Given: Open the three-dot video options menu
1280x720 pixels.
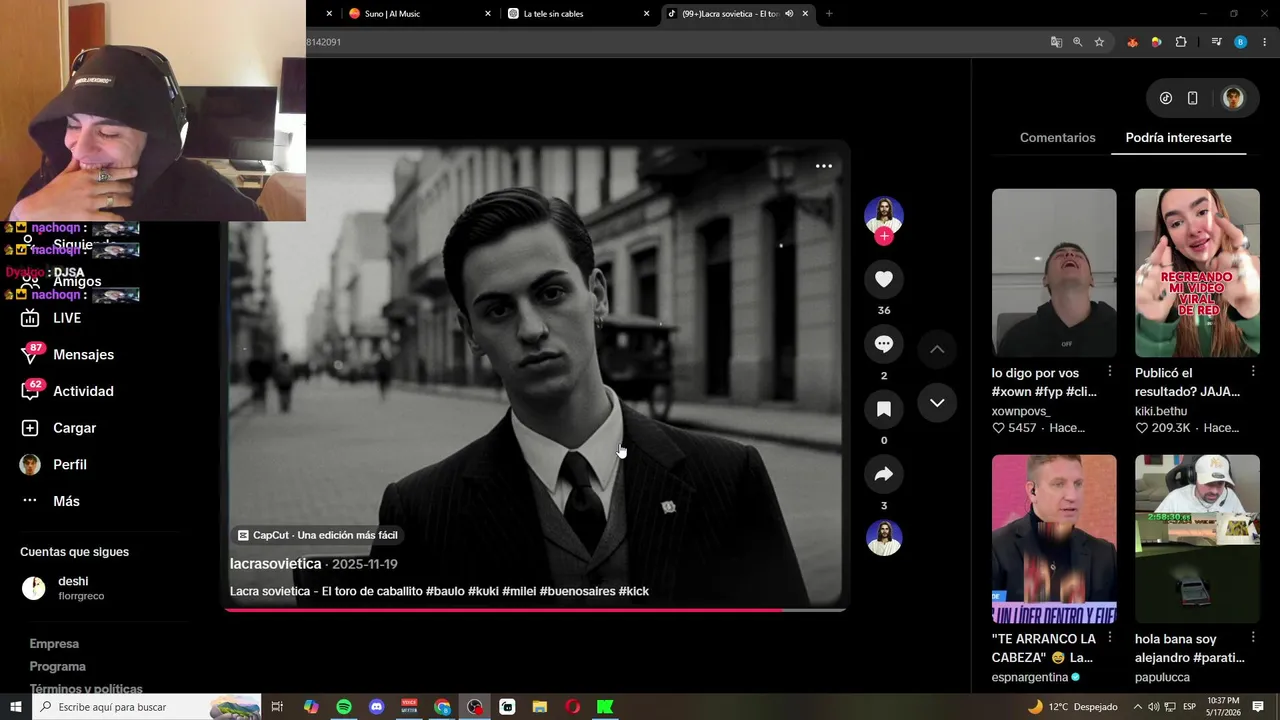Looking at the screenshot, I should (824, 166).
